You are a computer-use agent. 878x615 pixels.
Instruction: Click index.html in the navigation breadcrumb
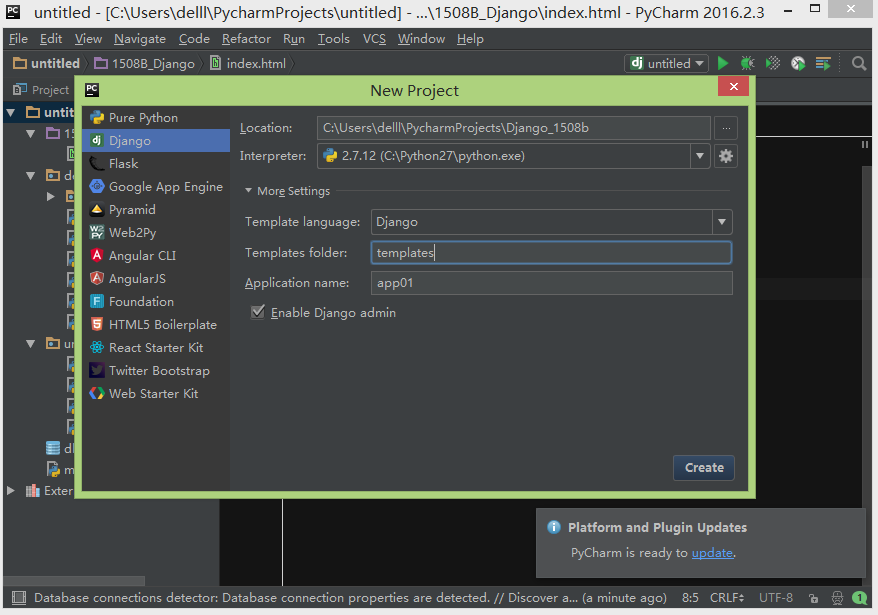coord(248,63)
